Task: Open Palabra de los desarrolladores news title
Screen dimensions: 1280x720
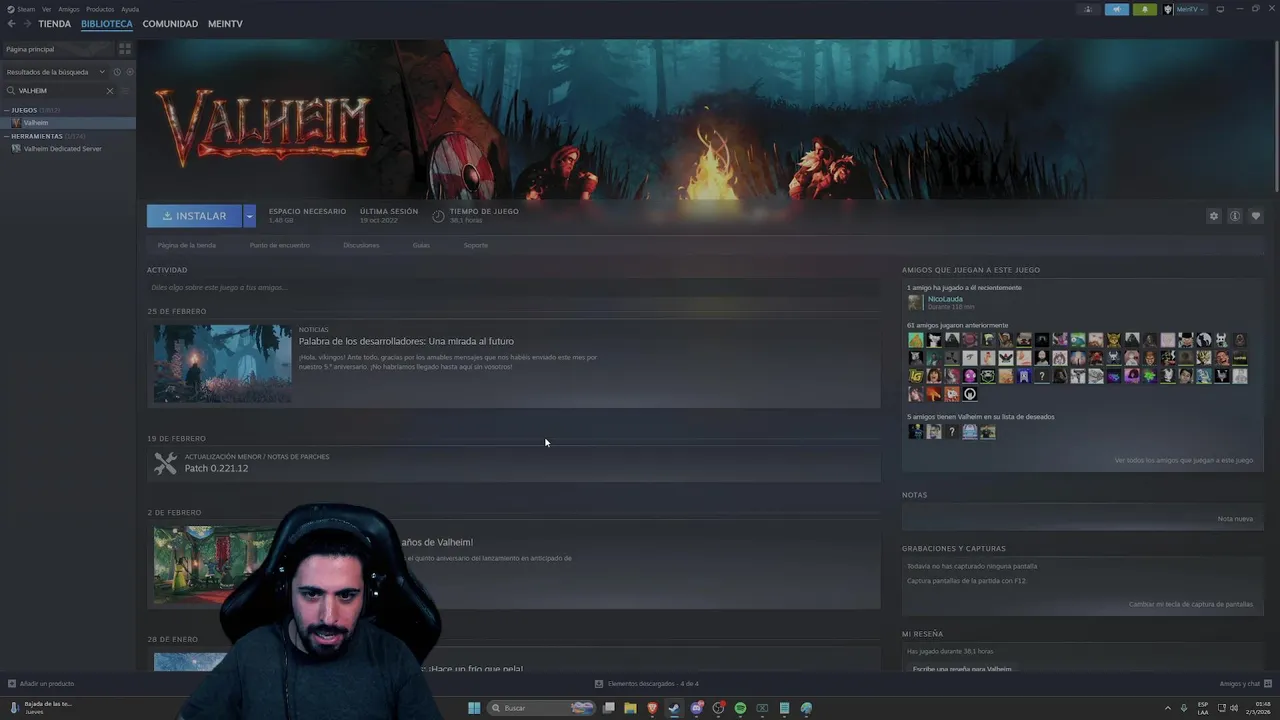Action: pos(406,342)
